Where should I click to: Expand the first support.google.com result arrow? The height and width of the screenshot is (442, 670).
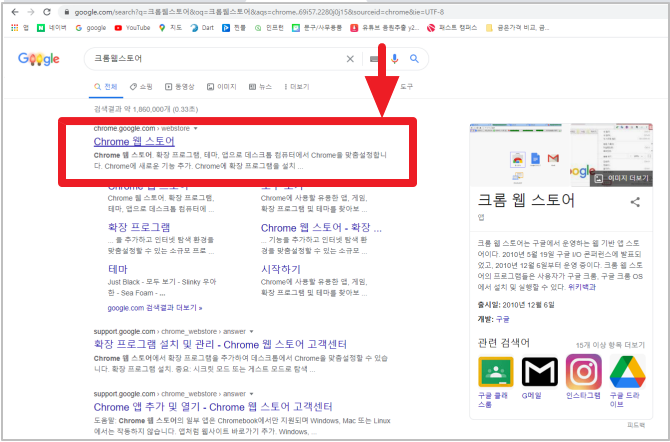tap(252, 331)
